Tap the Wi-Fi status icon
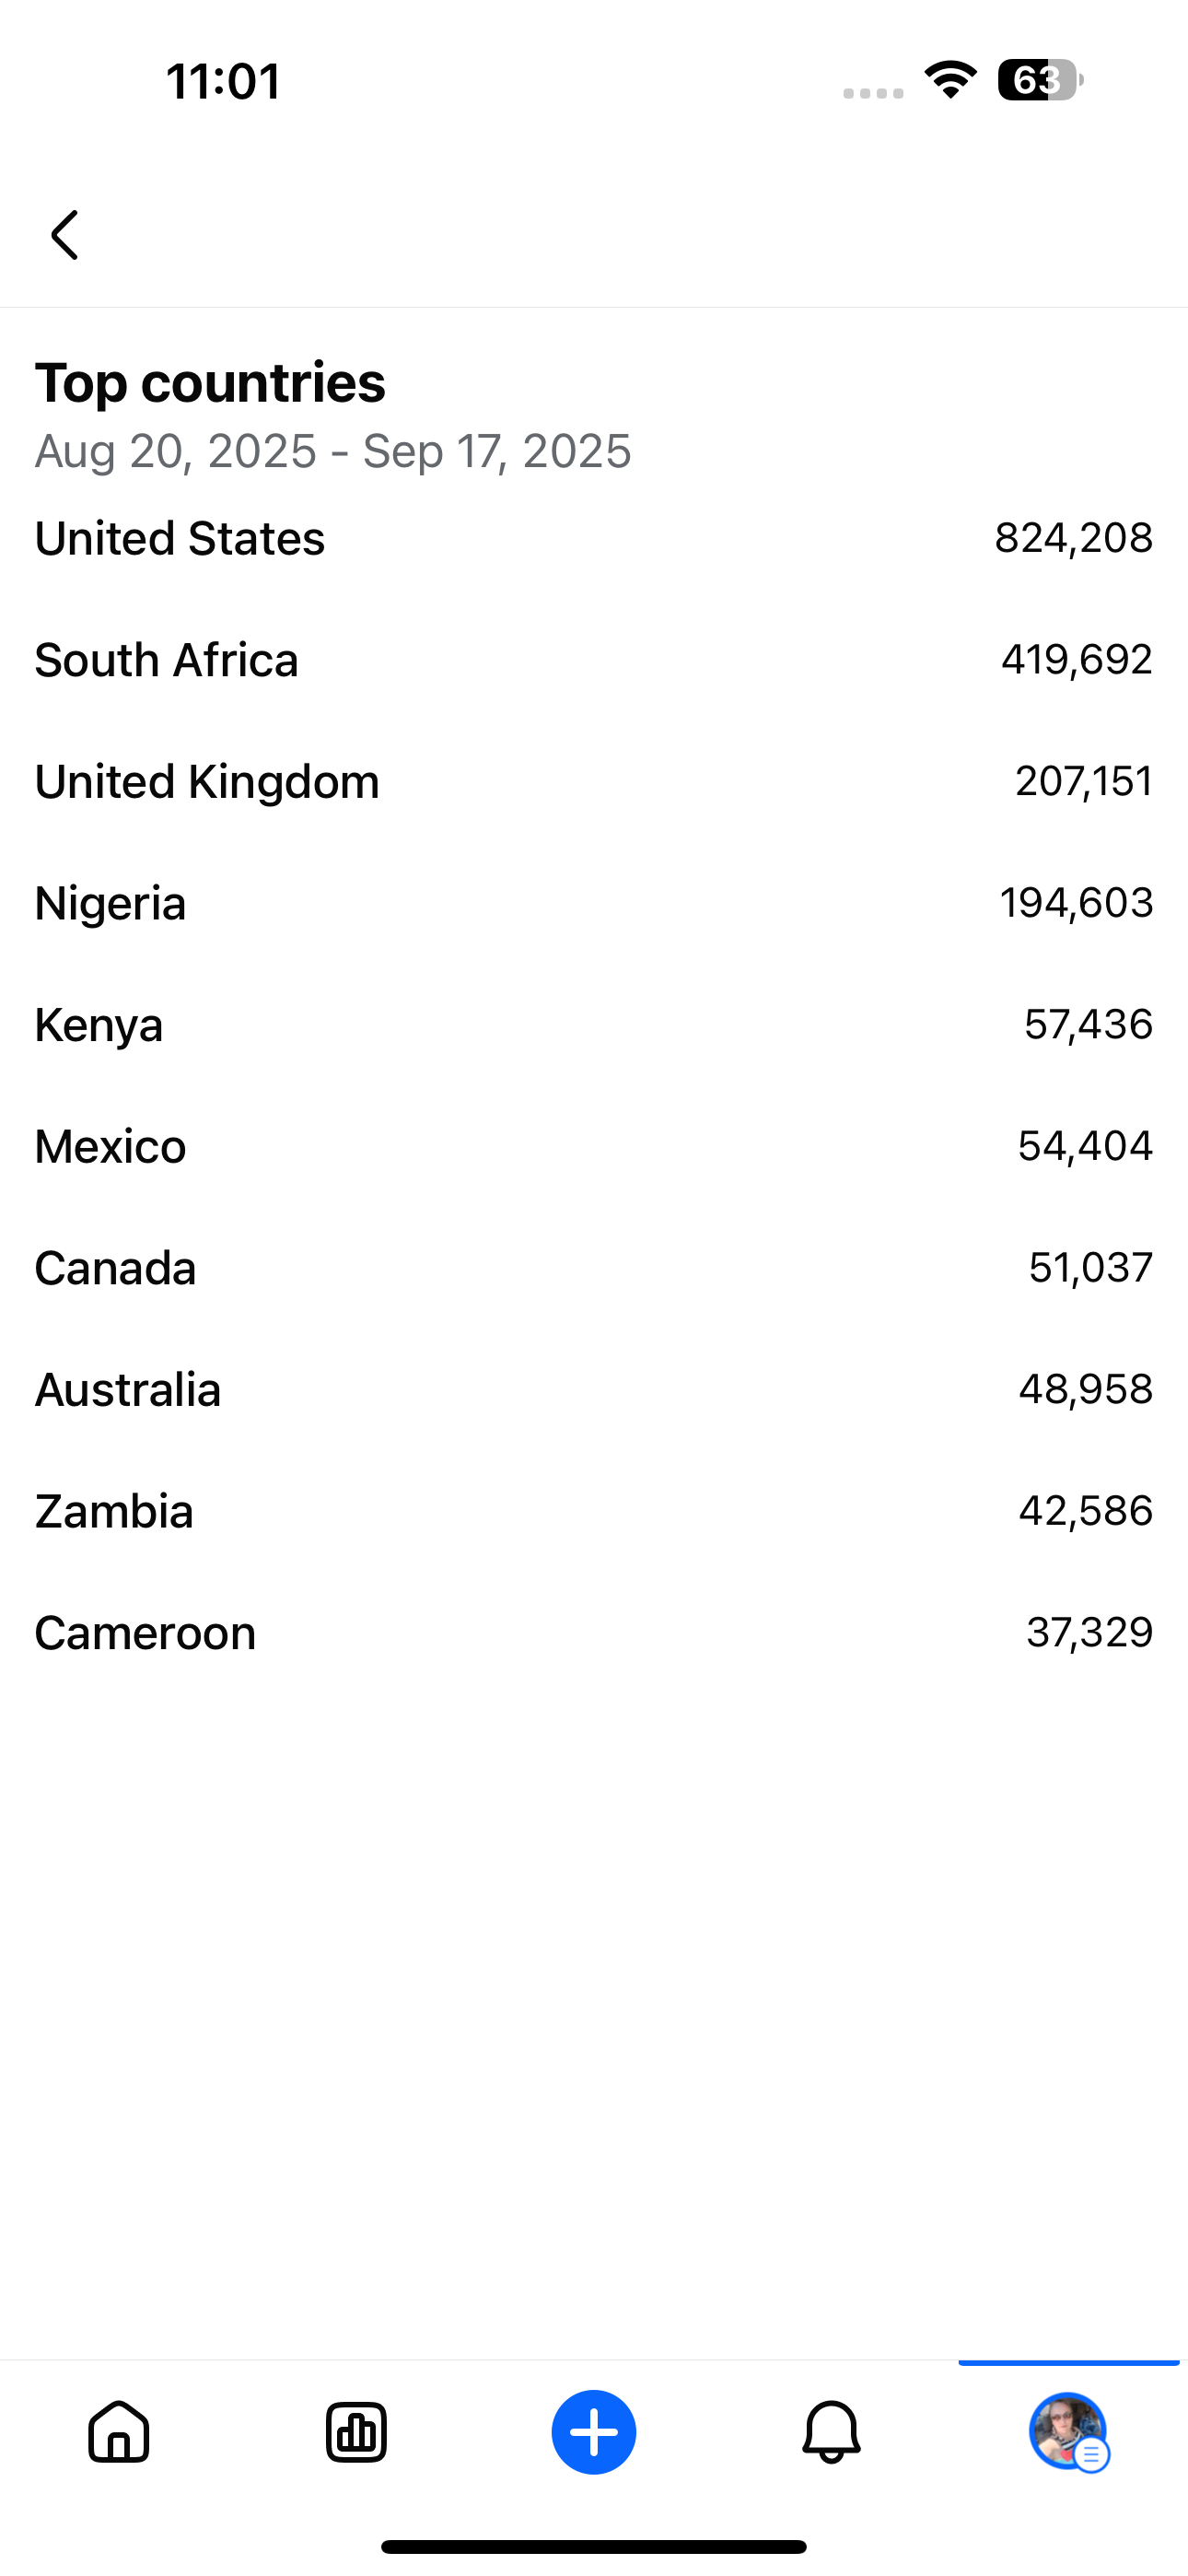Image resolution: width=1188 pixels, height=2576 pixels. (951, 80)
